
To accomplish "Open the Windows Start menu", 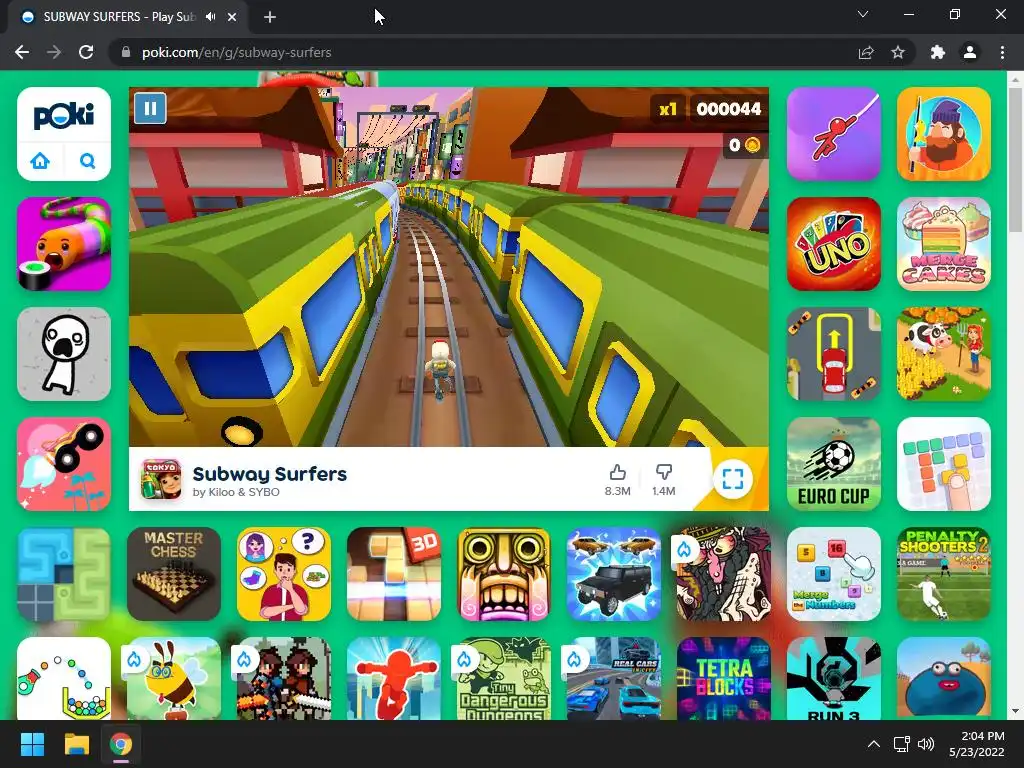I will coord(32,744).
